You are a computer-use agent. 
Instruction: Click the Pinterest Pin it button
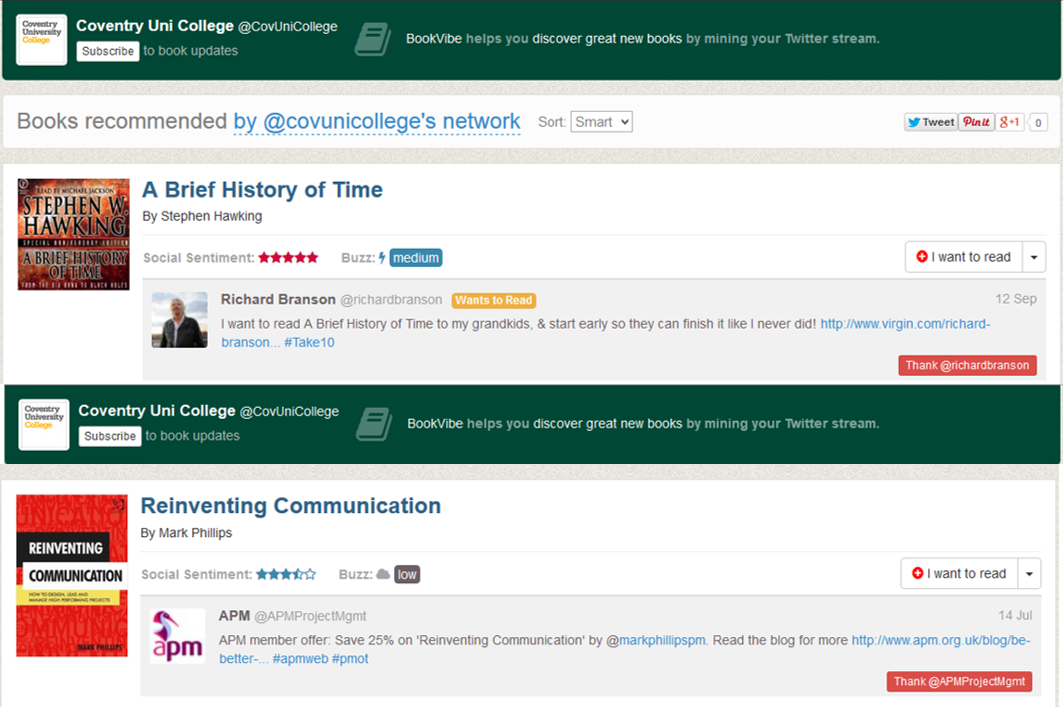tap(976, 122)
